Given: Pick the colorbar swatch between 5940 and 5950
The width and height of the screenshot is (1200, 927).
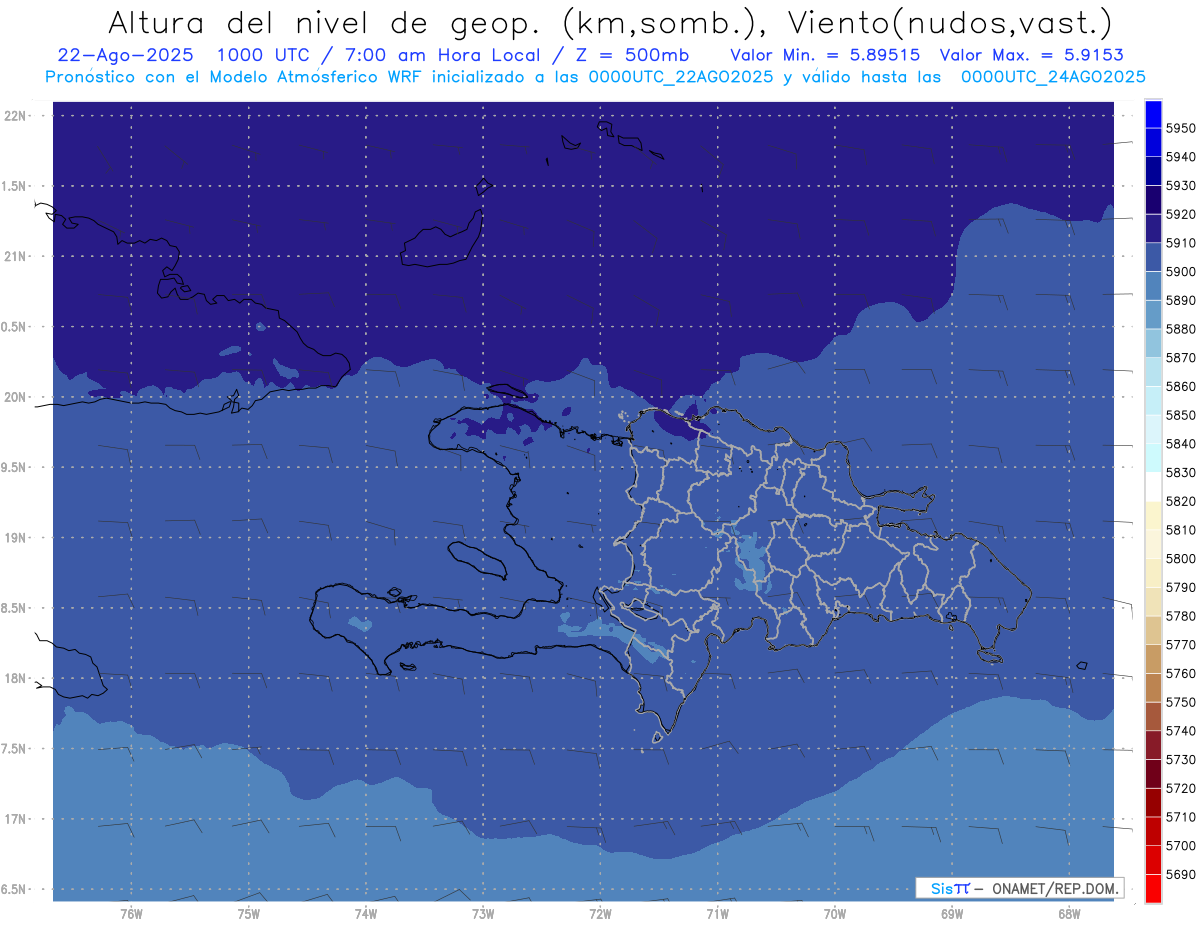Looking at the screenshot, I should click(x=1152, y=143).
